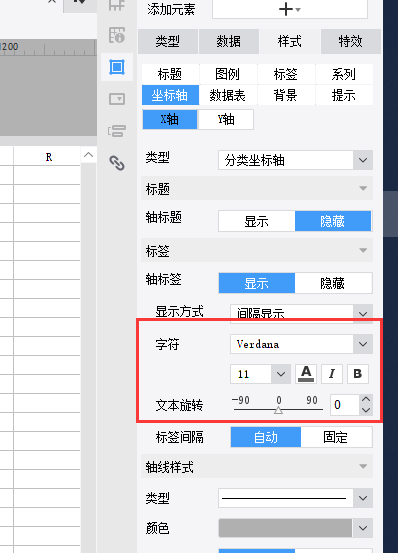The image size is (398, 553).
Task: Increase the text rotation value
Action: tap(366, 399)
